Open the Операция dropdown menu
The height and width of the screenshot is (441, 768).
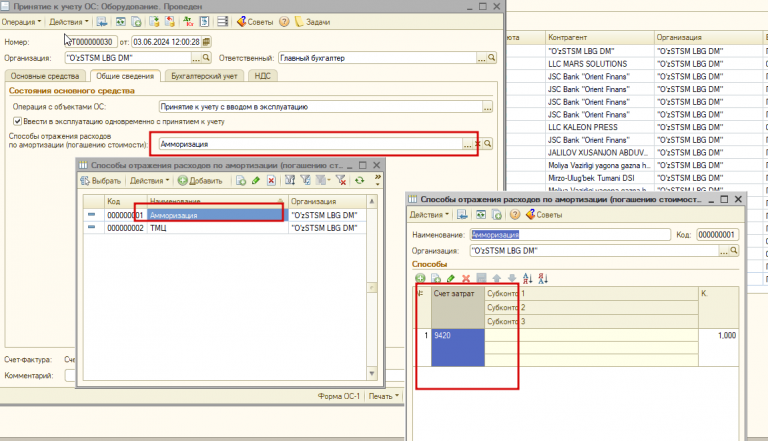point(24,20)
